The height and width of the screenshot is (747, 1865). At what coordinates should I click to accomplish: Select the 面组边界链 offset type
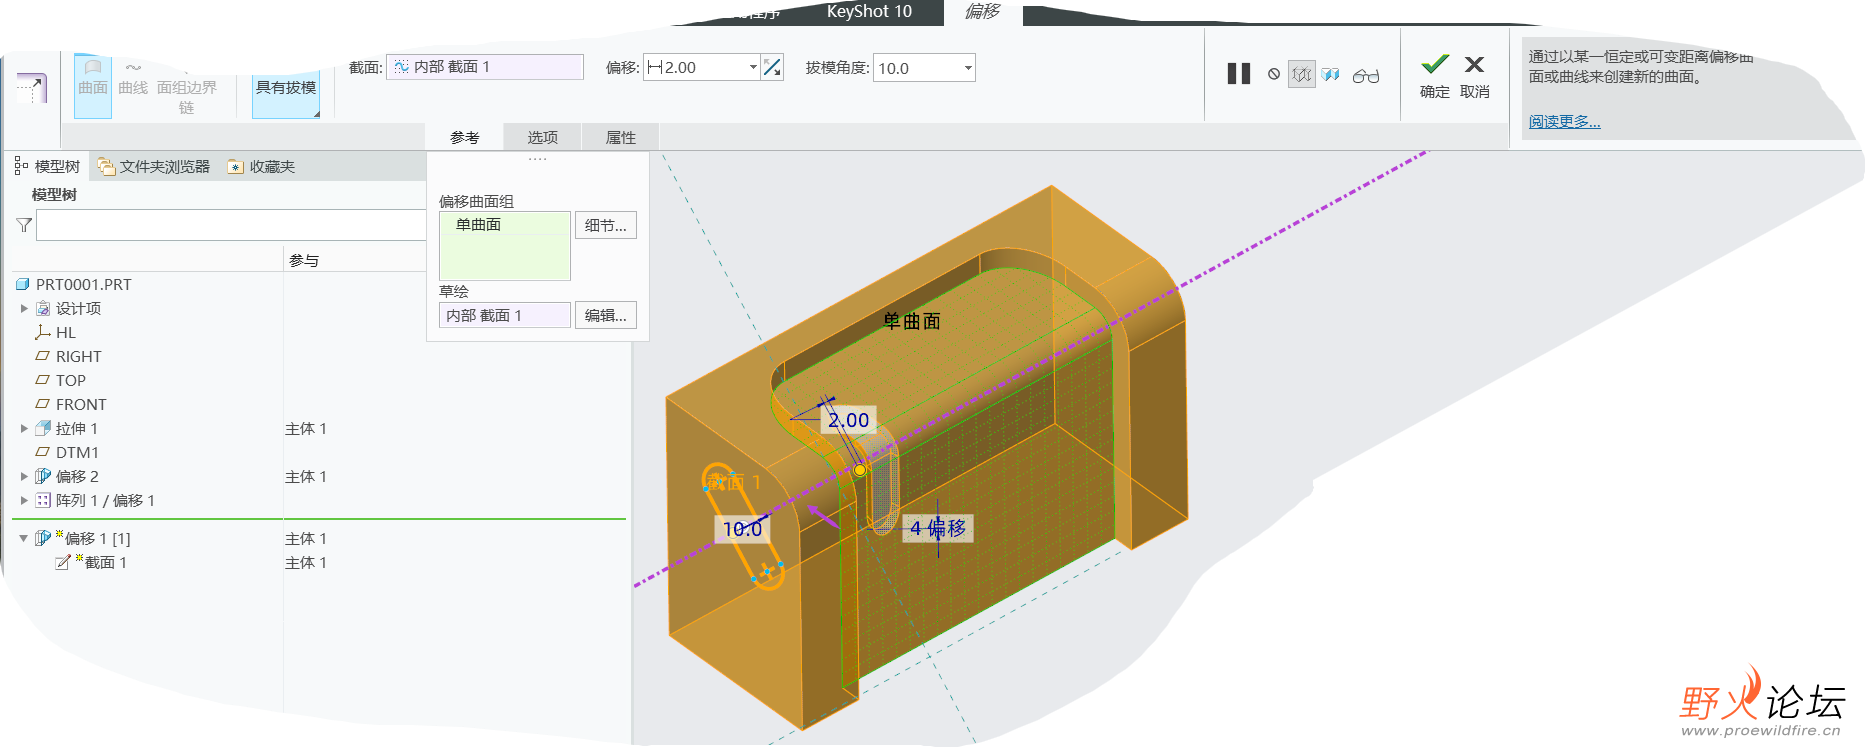(x=187, y=96)
